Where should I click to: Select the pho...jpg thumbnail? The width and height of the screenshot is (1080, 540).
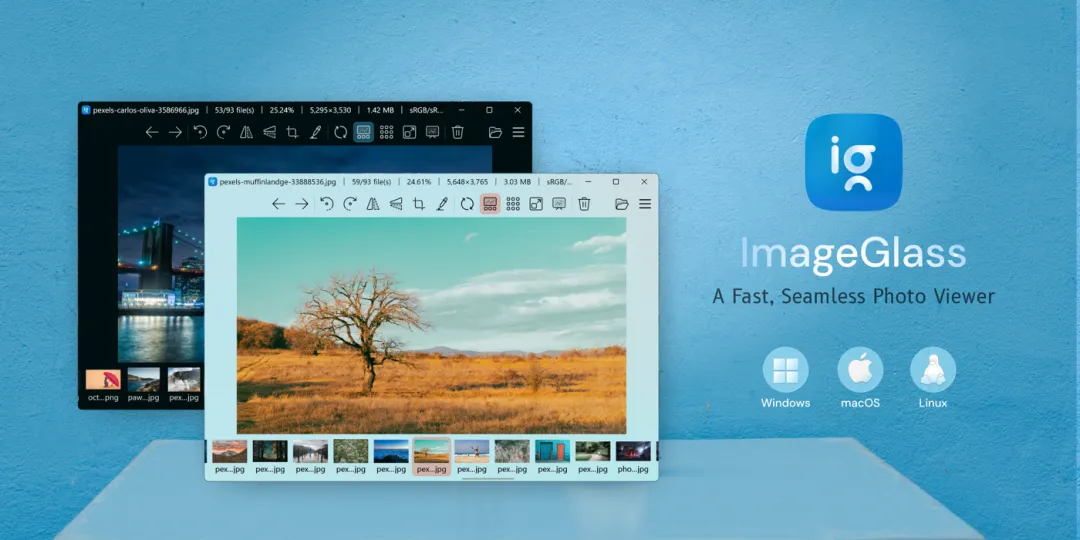click(634, 457)
